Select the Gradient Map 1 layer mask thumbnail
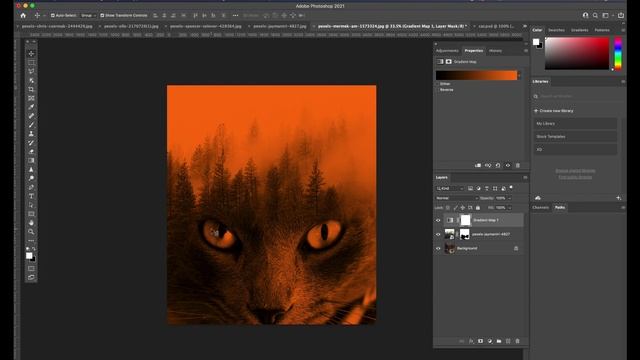The height and width of the screenshot is (360, 640). [x=465, y=220]
